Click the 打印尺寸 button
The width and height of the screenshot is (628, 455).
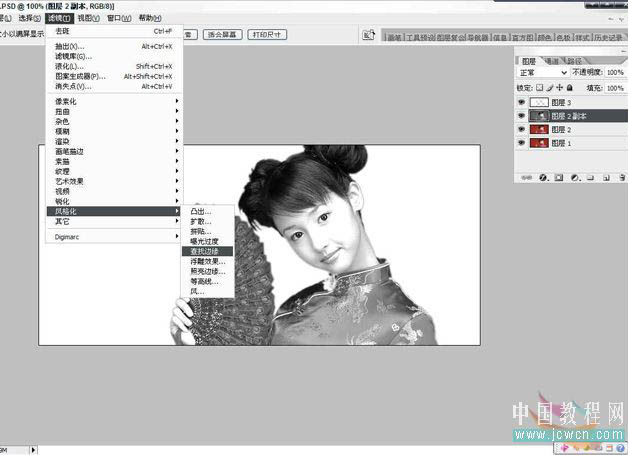click(267, 35)
